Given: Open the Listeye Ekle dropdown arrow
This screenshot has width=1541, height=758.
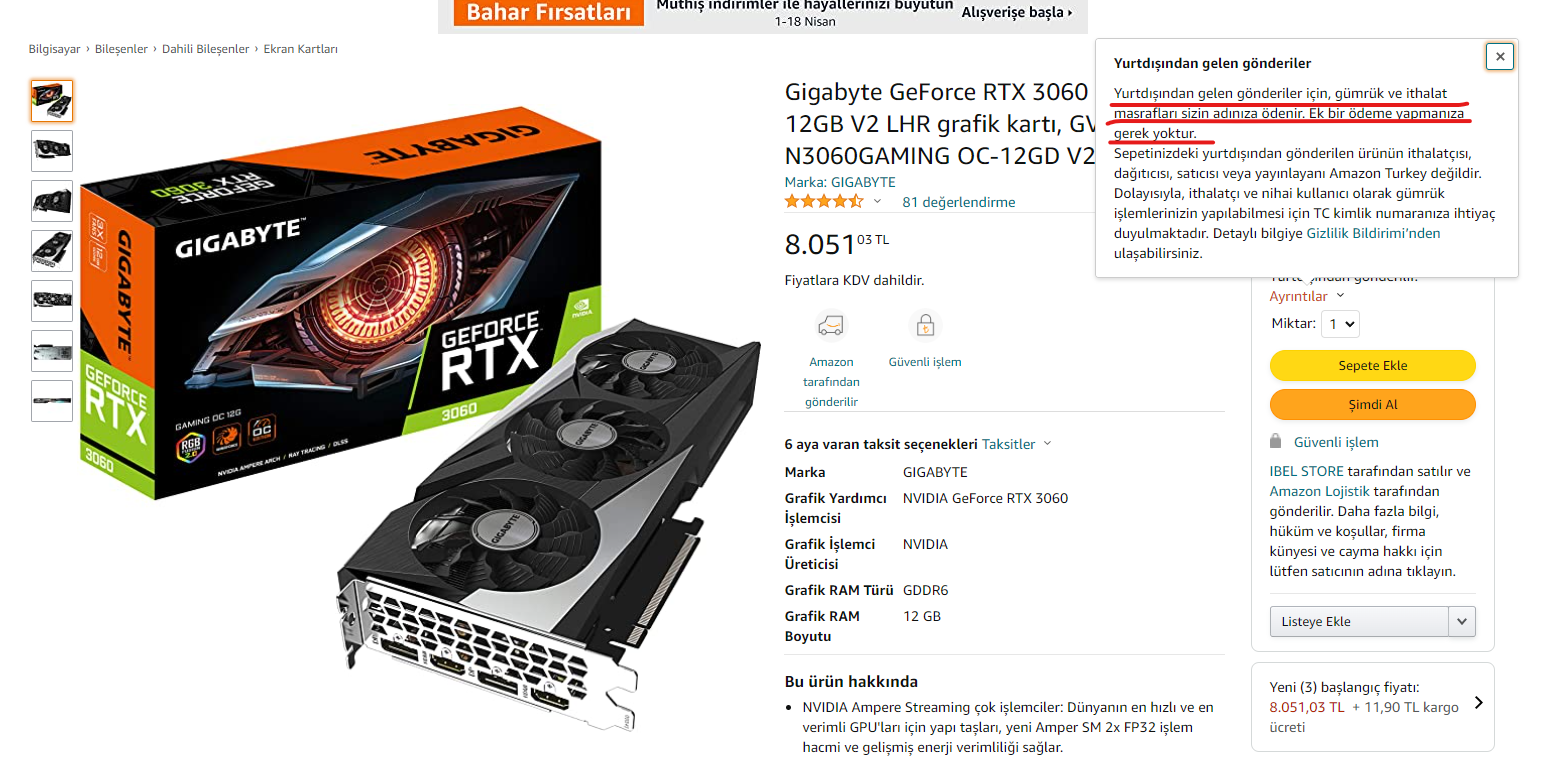Looking at the screenshot, I should coord(1462,621).
